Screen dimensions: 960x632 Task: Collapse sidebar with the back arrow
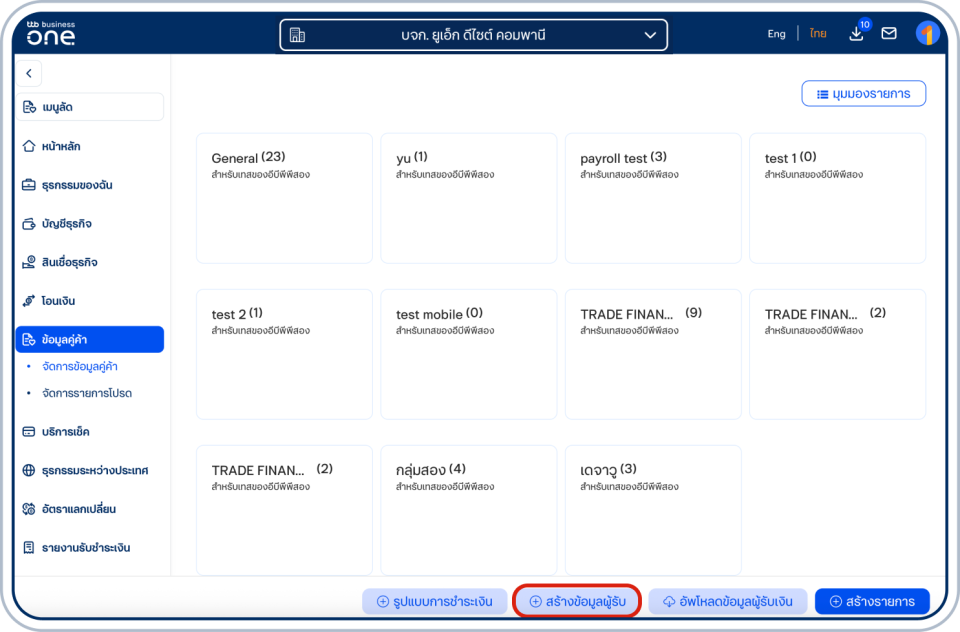[28, 73]
